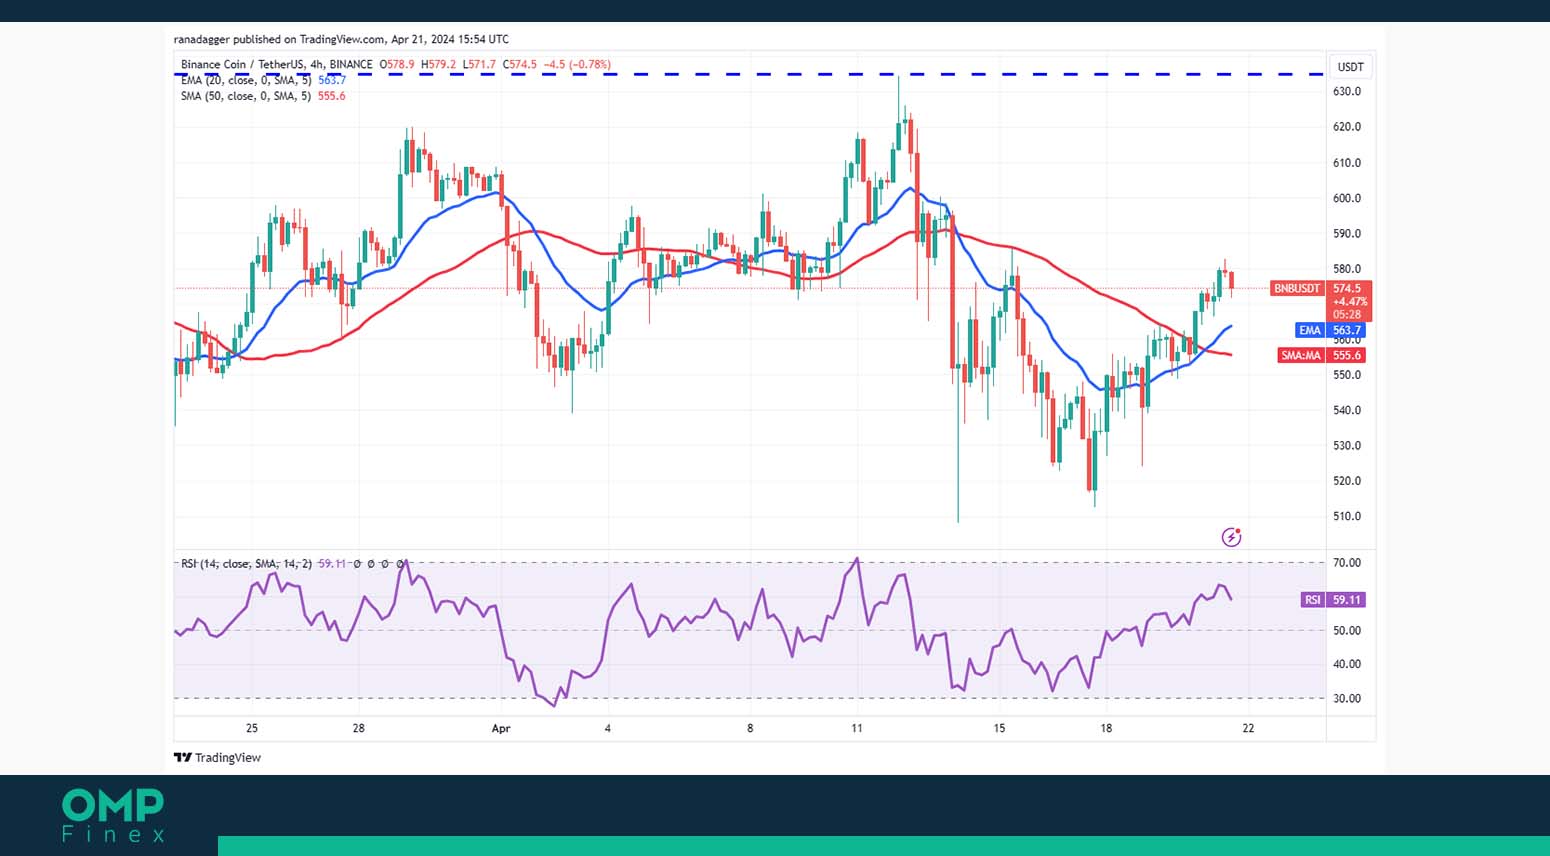
Task: Click the 28 date label on time axis
Action: click(359, 729)
